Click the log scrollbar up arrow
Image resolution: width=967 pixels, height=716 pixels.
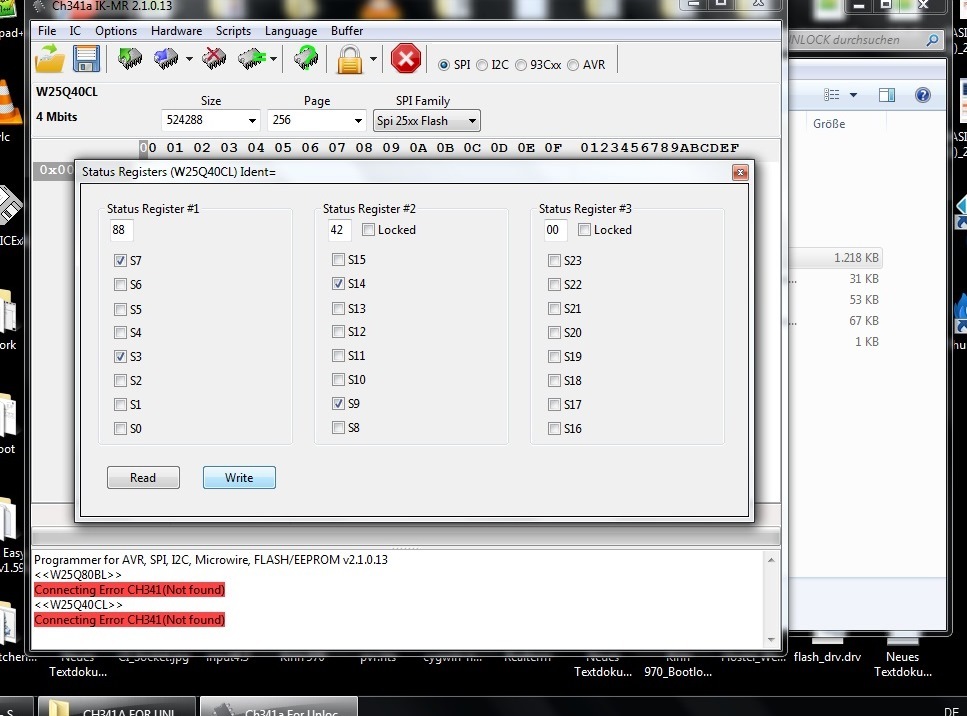pos(771,560)
